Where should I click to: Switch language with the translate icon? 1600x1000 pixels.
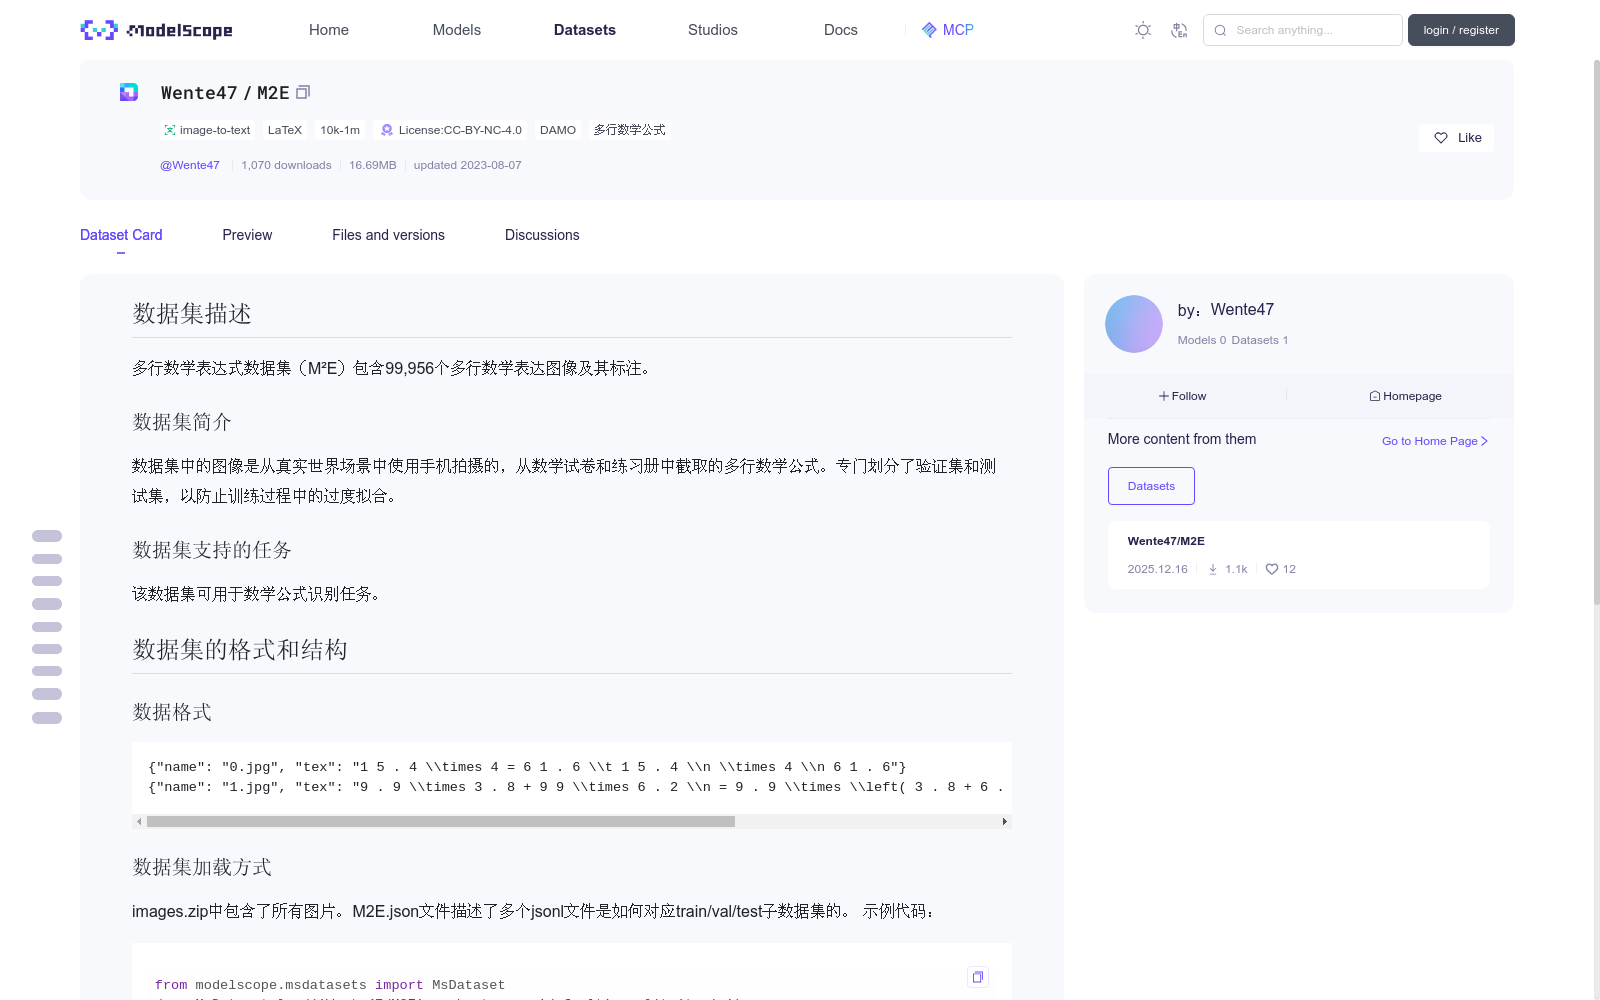pos(1179,30)
